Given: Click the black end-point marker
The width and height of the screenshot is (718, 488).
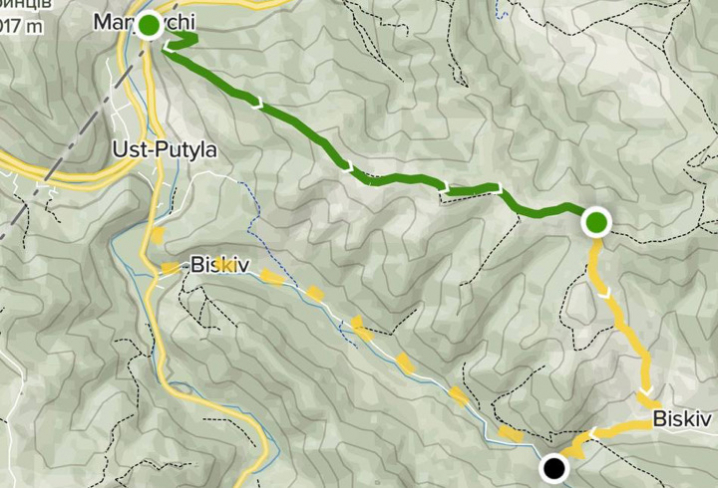Looking at the screenshot, I should point(554,468).
